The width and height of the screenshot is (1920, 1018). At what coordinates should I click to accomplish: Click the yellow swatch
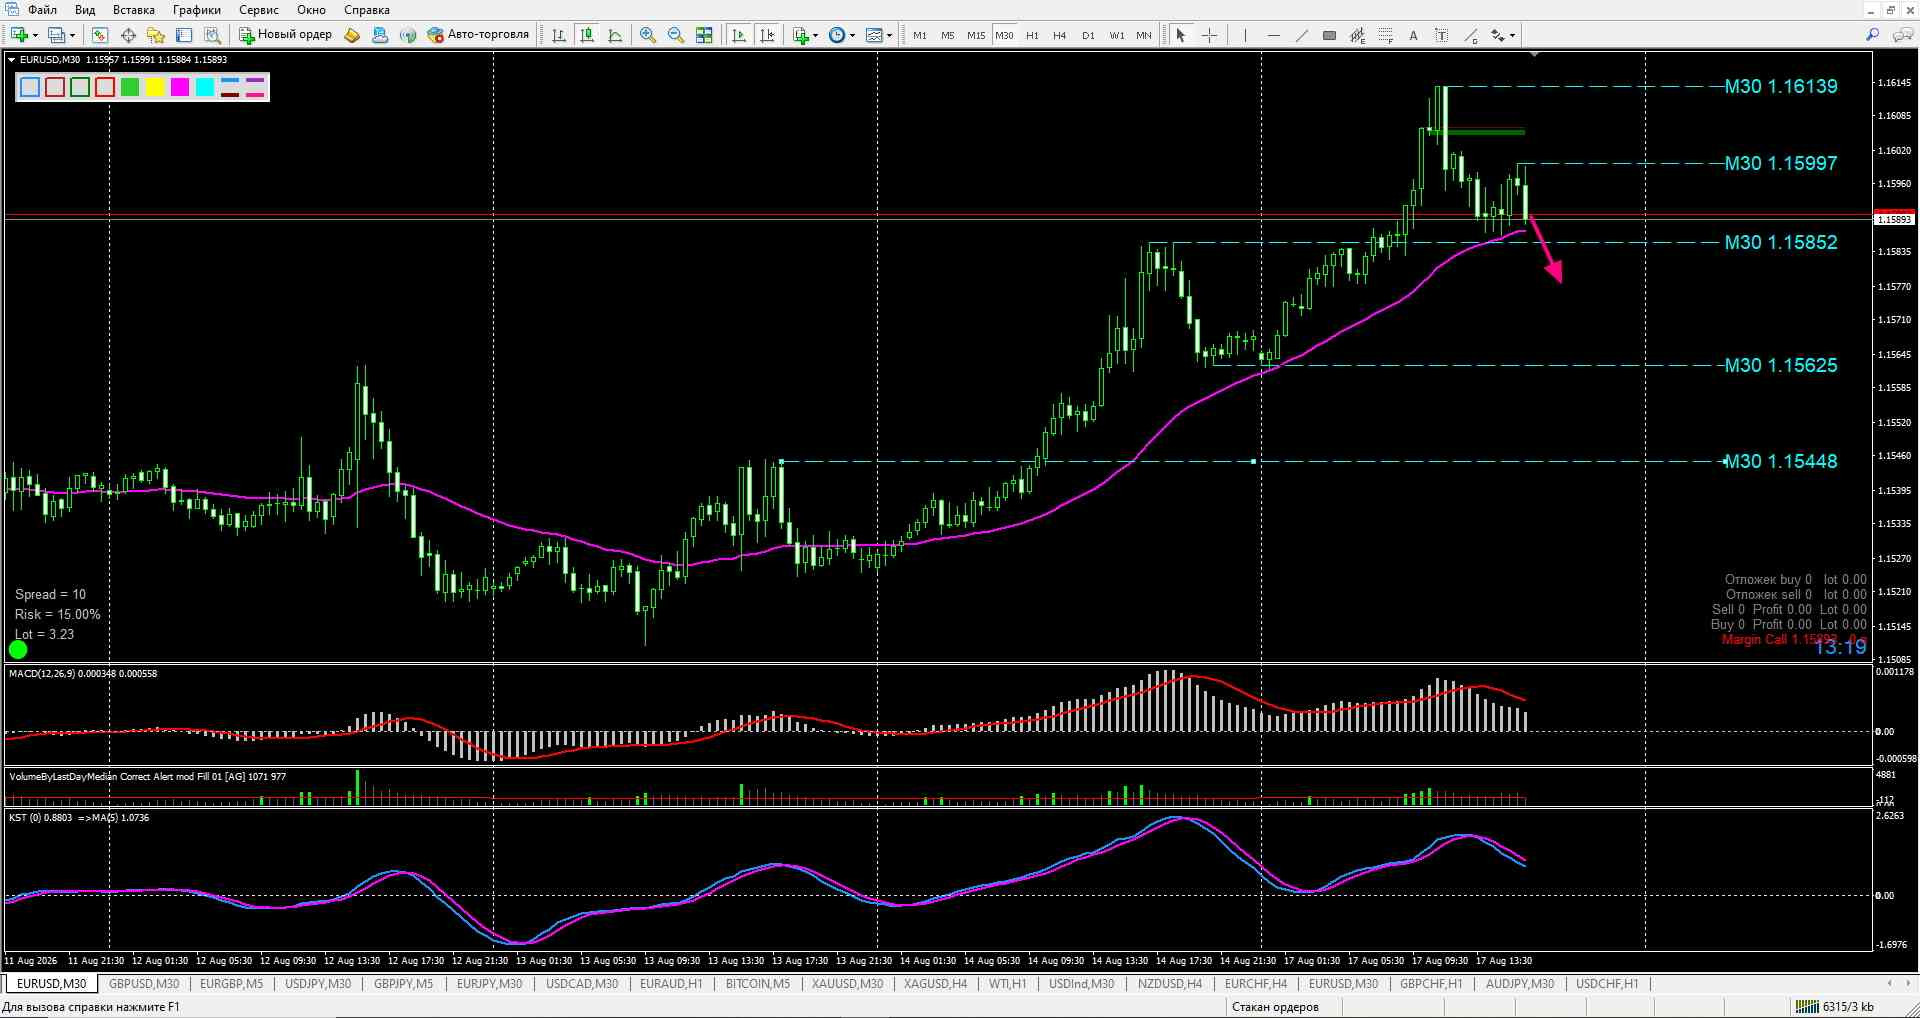155,88
